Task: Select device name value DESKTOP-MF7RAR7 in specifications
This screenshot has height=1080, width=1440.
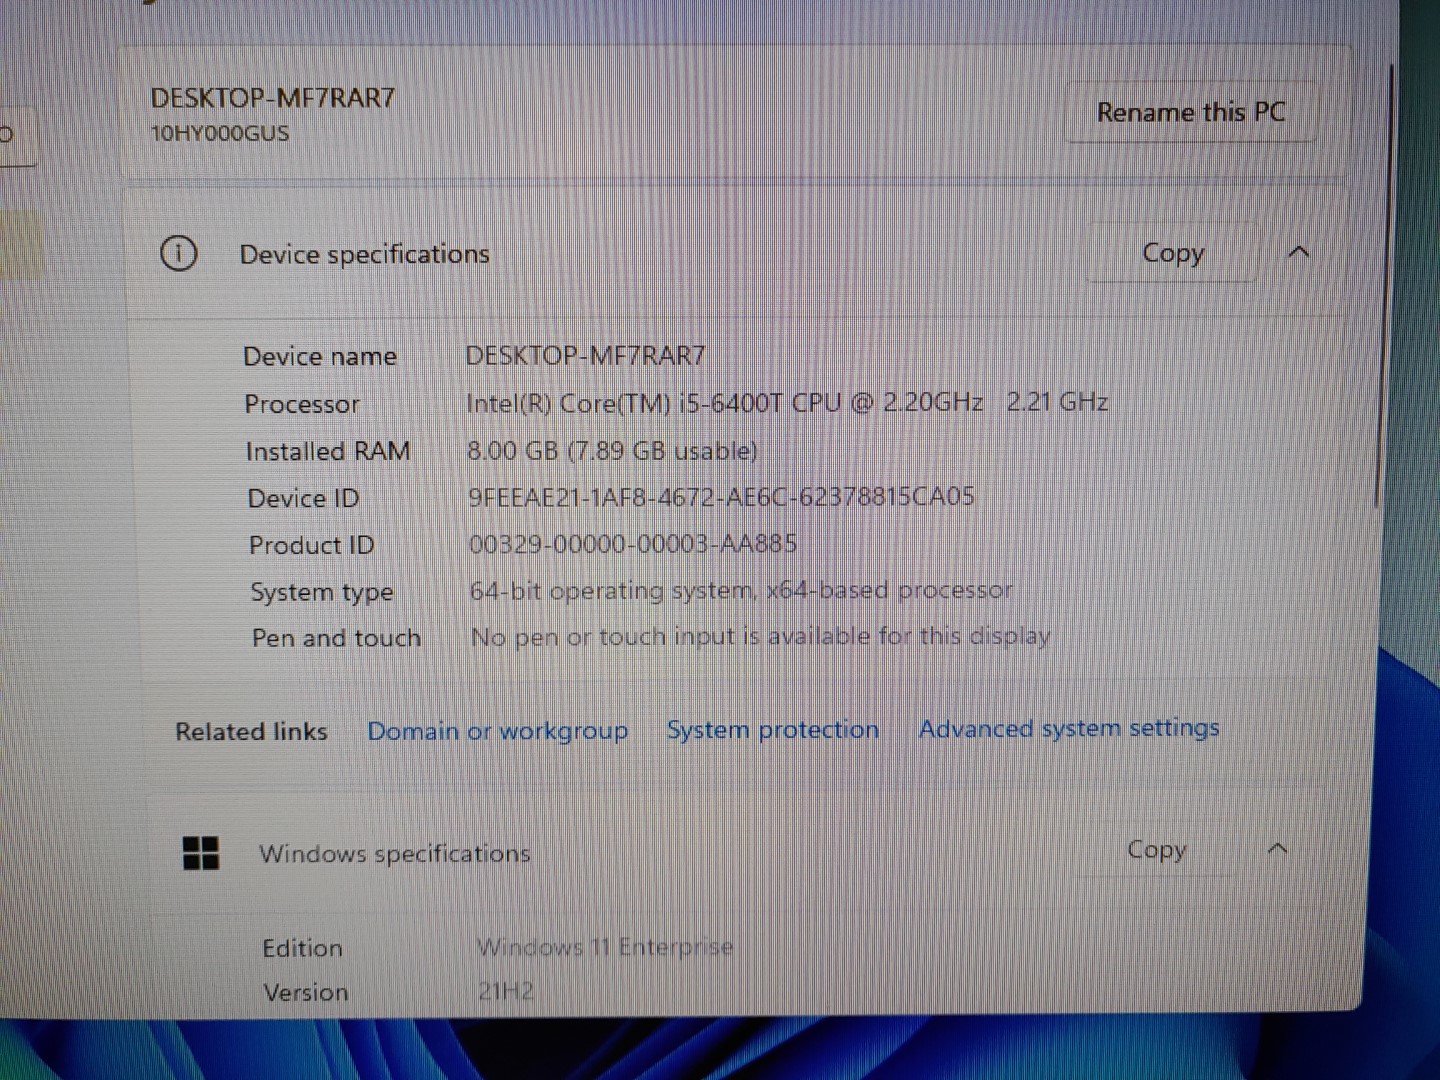Action: tap(585, 355)
